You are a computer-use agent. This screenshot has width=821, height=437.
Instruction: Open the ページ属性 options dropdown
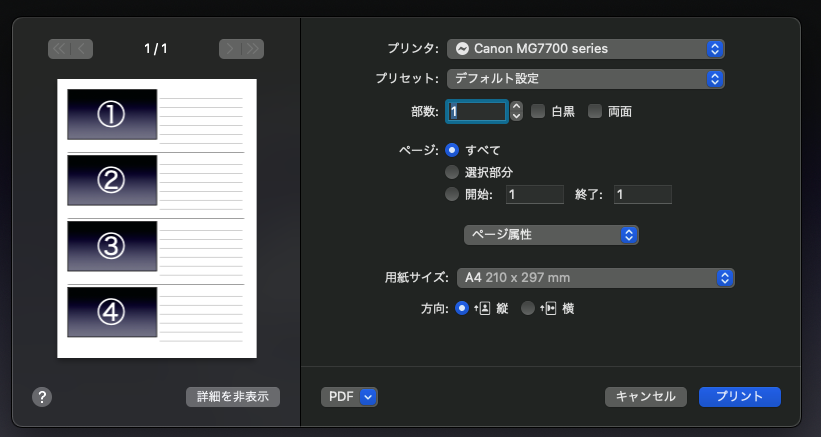551,235
